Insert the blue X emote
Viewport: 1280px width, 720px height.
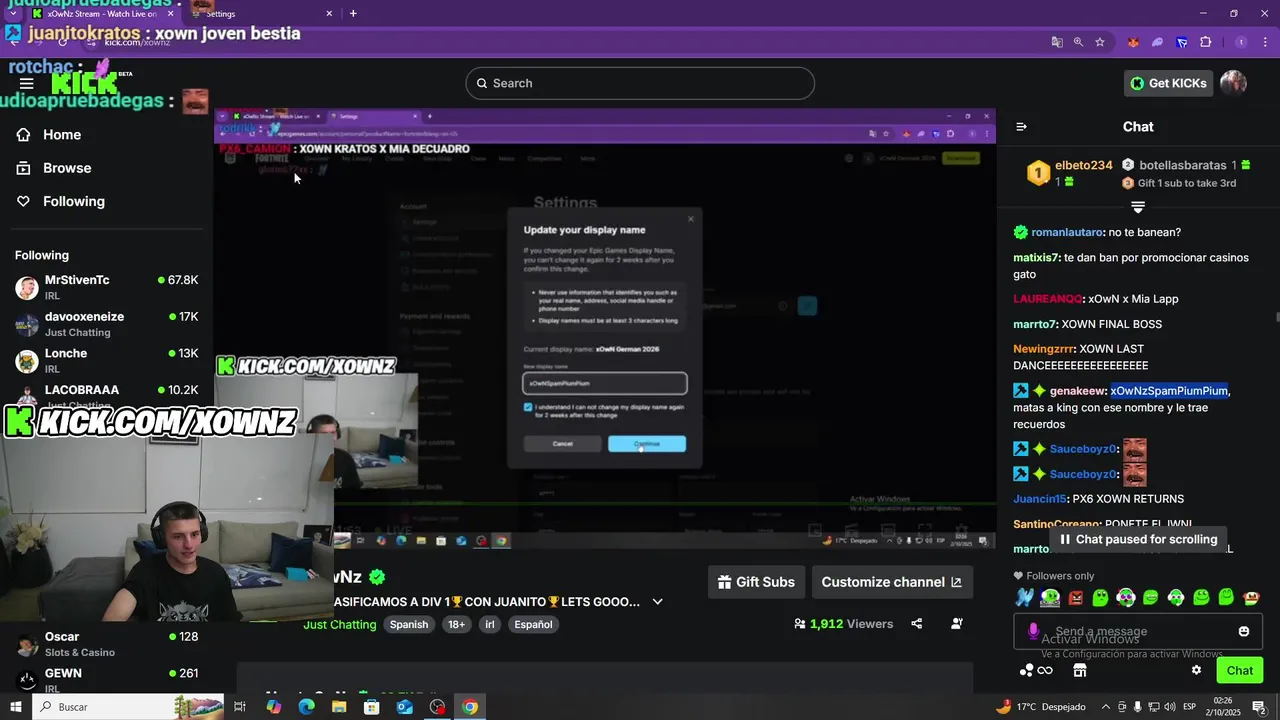coord(1025,598)
